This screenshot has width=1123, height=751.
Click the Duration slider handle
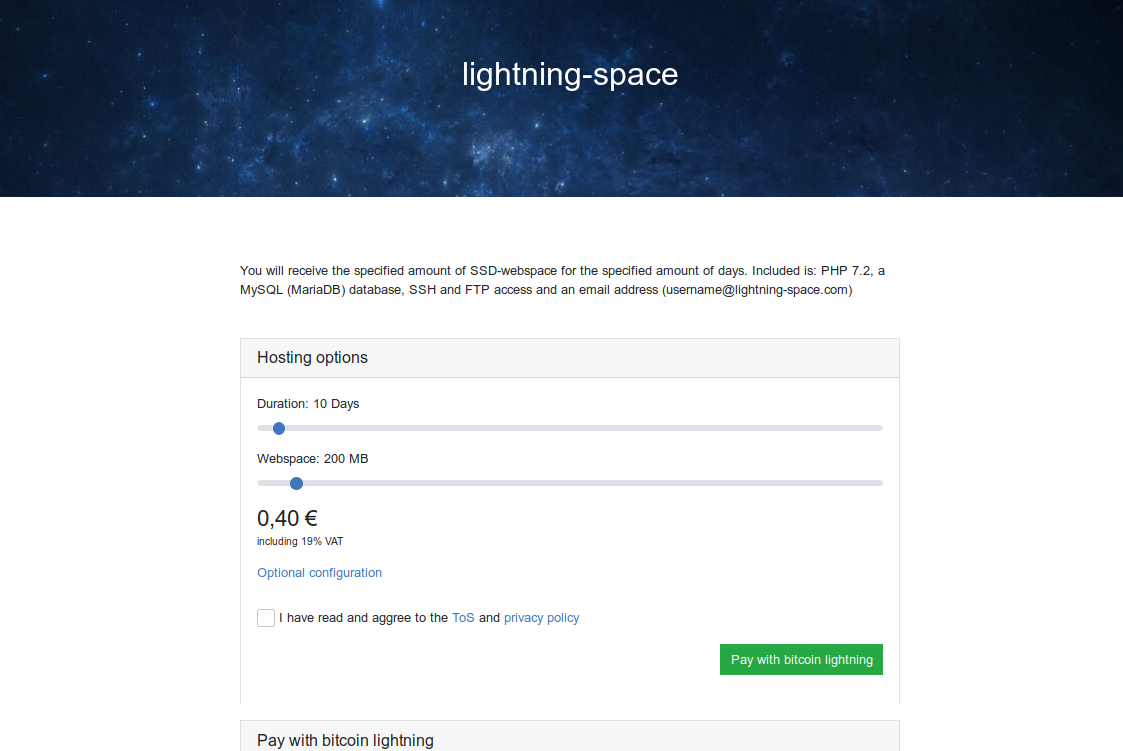coord(279,428)
